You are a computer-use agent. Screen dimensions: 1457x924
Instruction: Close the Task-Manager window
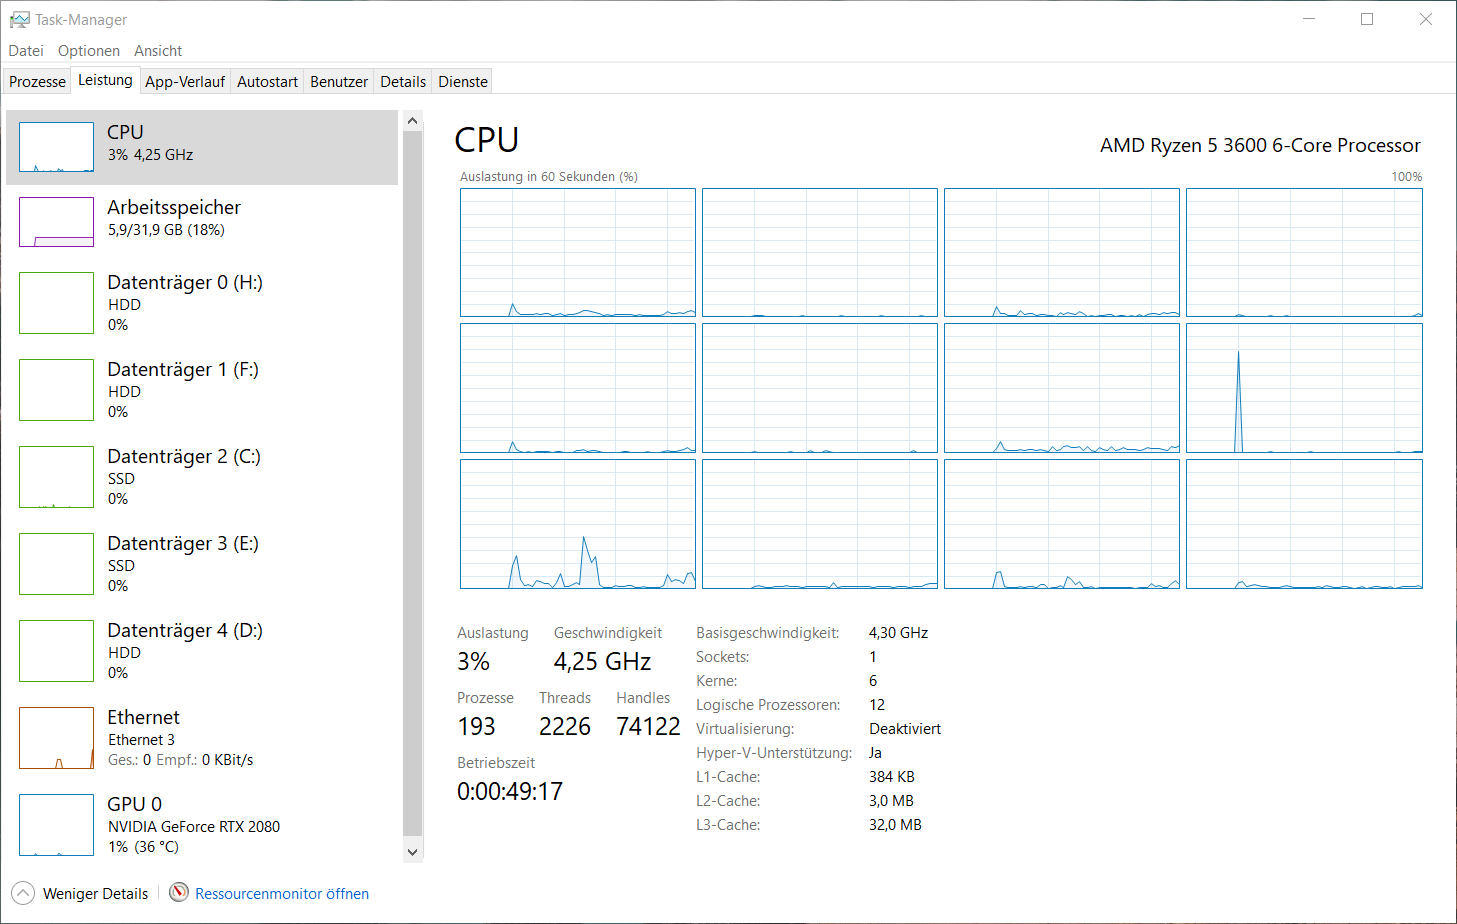click(x=1426, y=19)
